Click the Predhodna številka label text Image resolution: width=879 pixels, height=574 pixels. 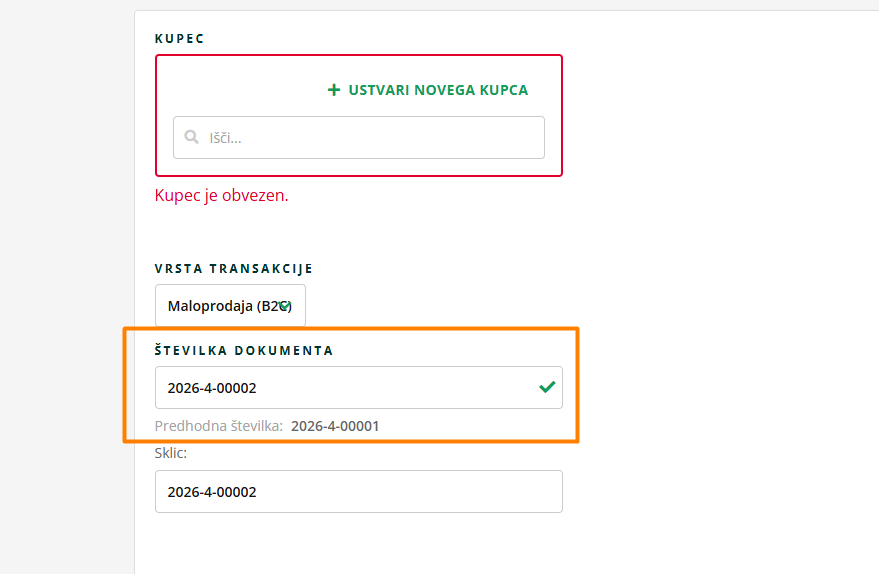click(x=218, y=426)
